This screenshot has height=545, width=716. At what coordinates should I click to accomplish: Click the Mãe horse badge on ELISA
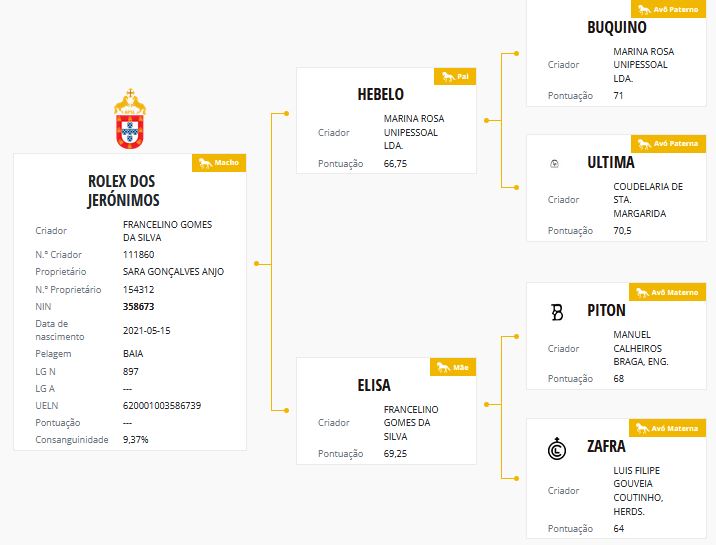click(x=453, y=367)
